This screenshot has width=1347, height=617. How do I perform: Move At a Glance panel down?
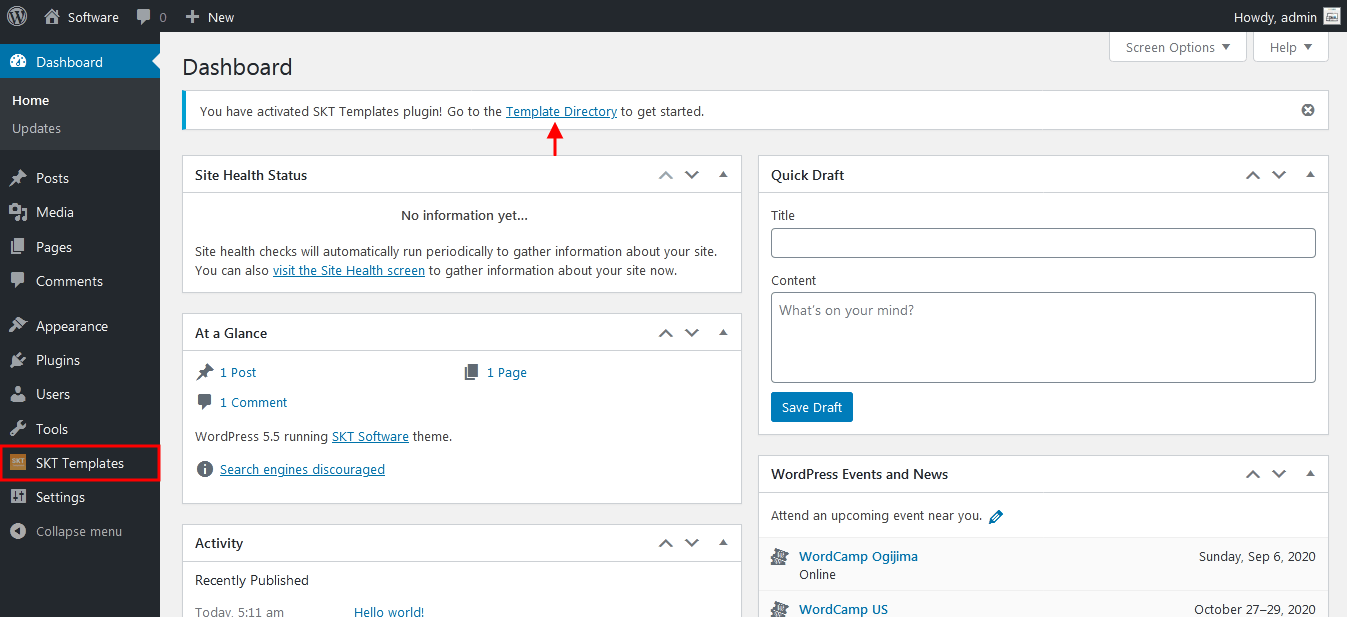click(692, 333)
